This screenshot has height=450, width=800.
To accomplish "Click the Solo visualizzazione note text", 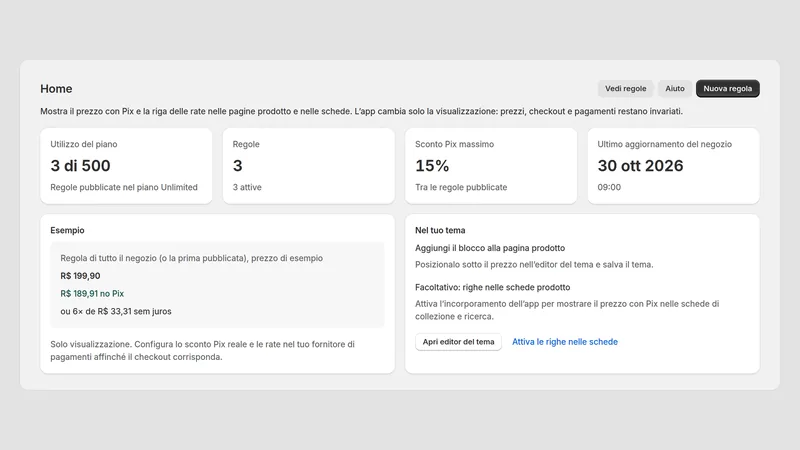I will point(203,351).
